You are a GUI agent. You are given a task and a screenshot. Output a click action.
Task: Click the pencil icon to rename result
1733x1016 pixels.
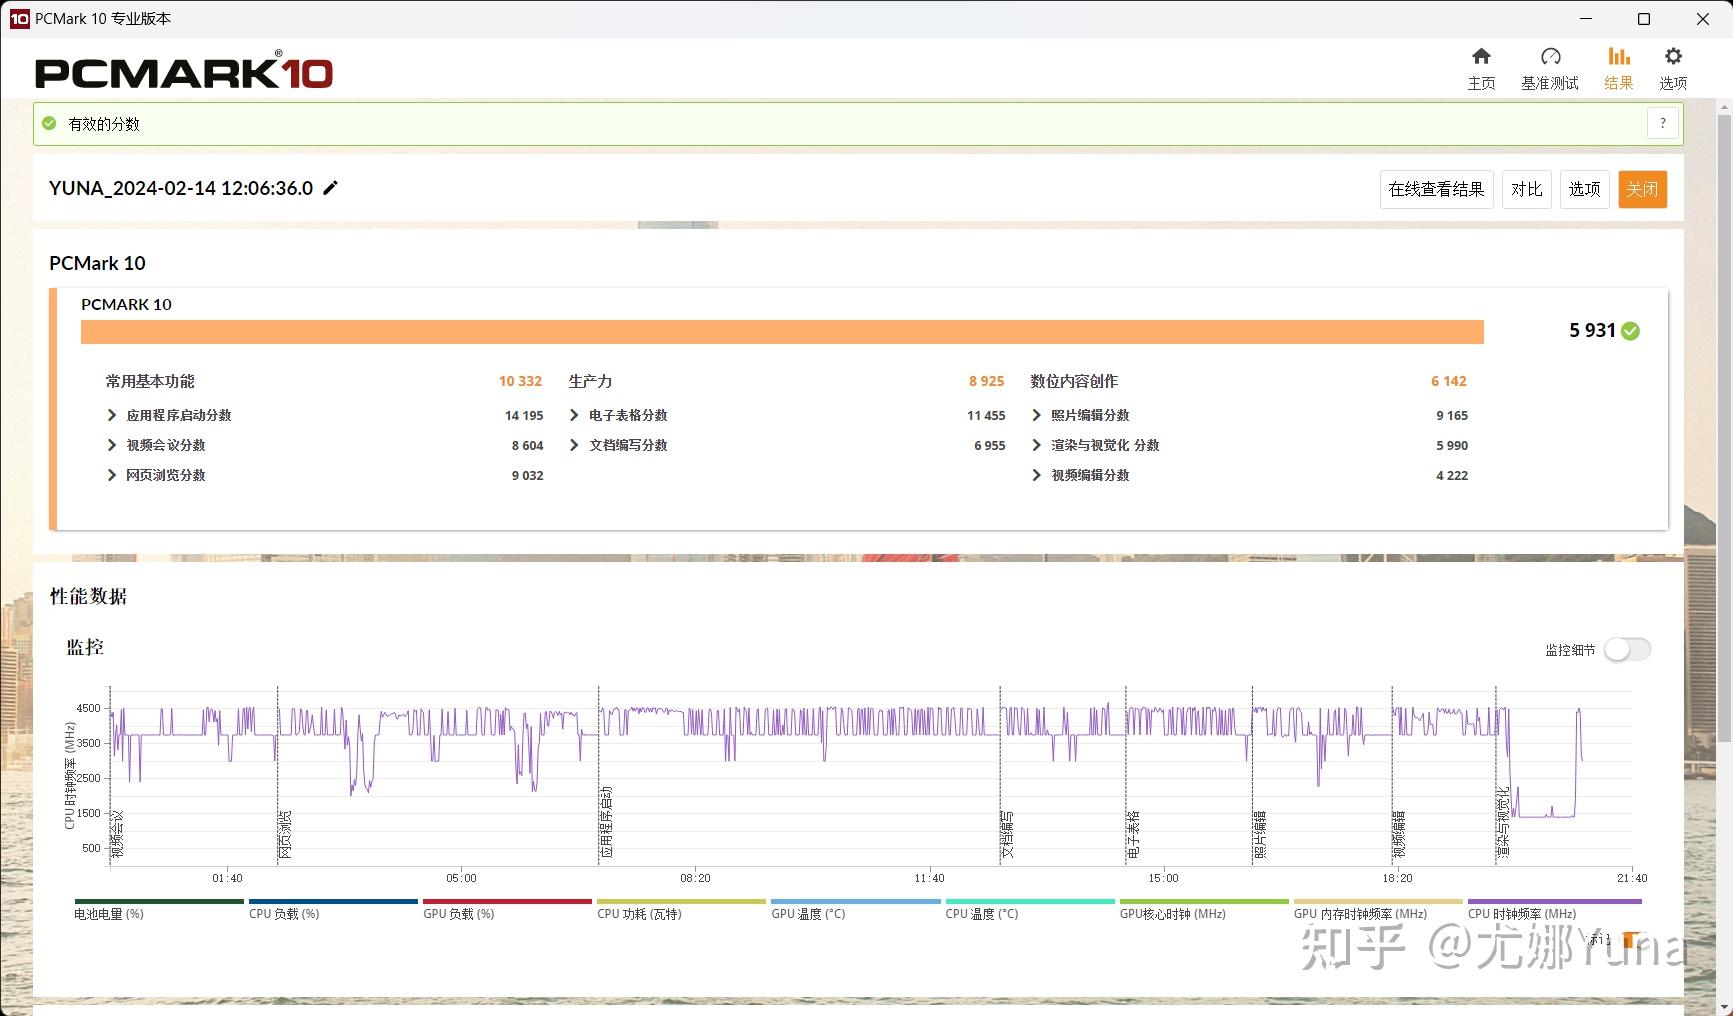pos(330,188)
